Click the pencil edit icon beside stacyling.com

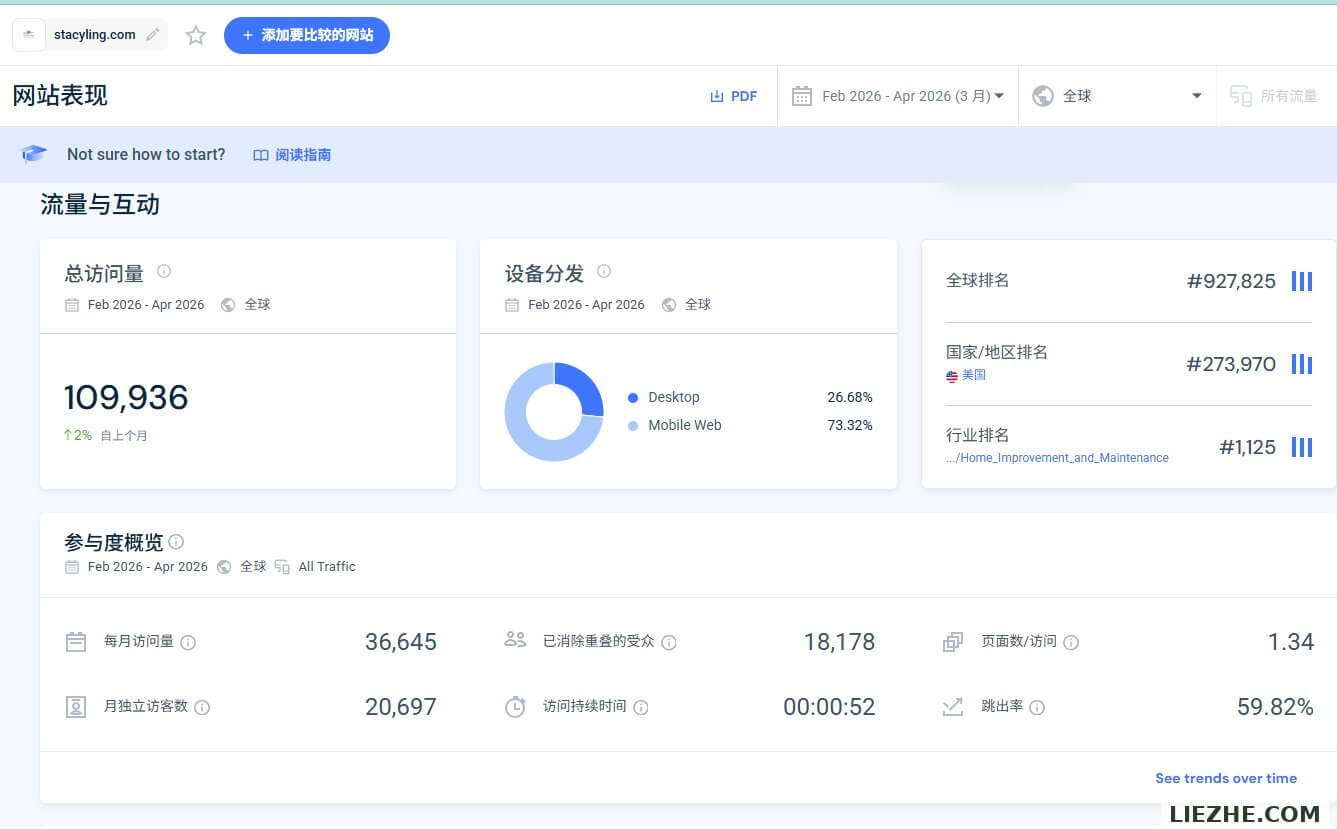[x=152, y=35]
